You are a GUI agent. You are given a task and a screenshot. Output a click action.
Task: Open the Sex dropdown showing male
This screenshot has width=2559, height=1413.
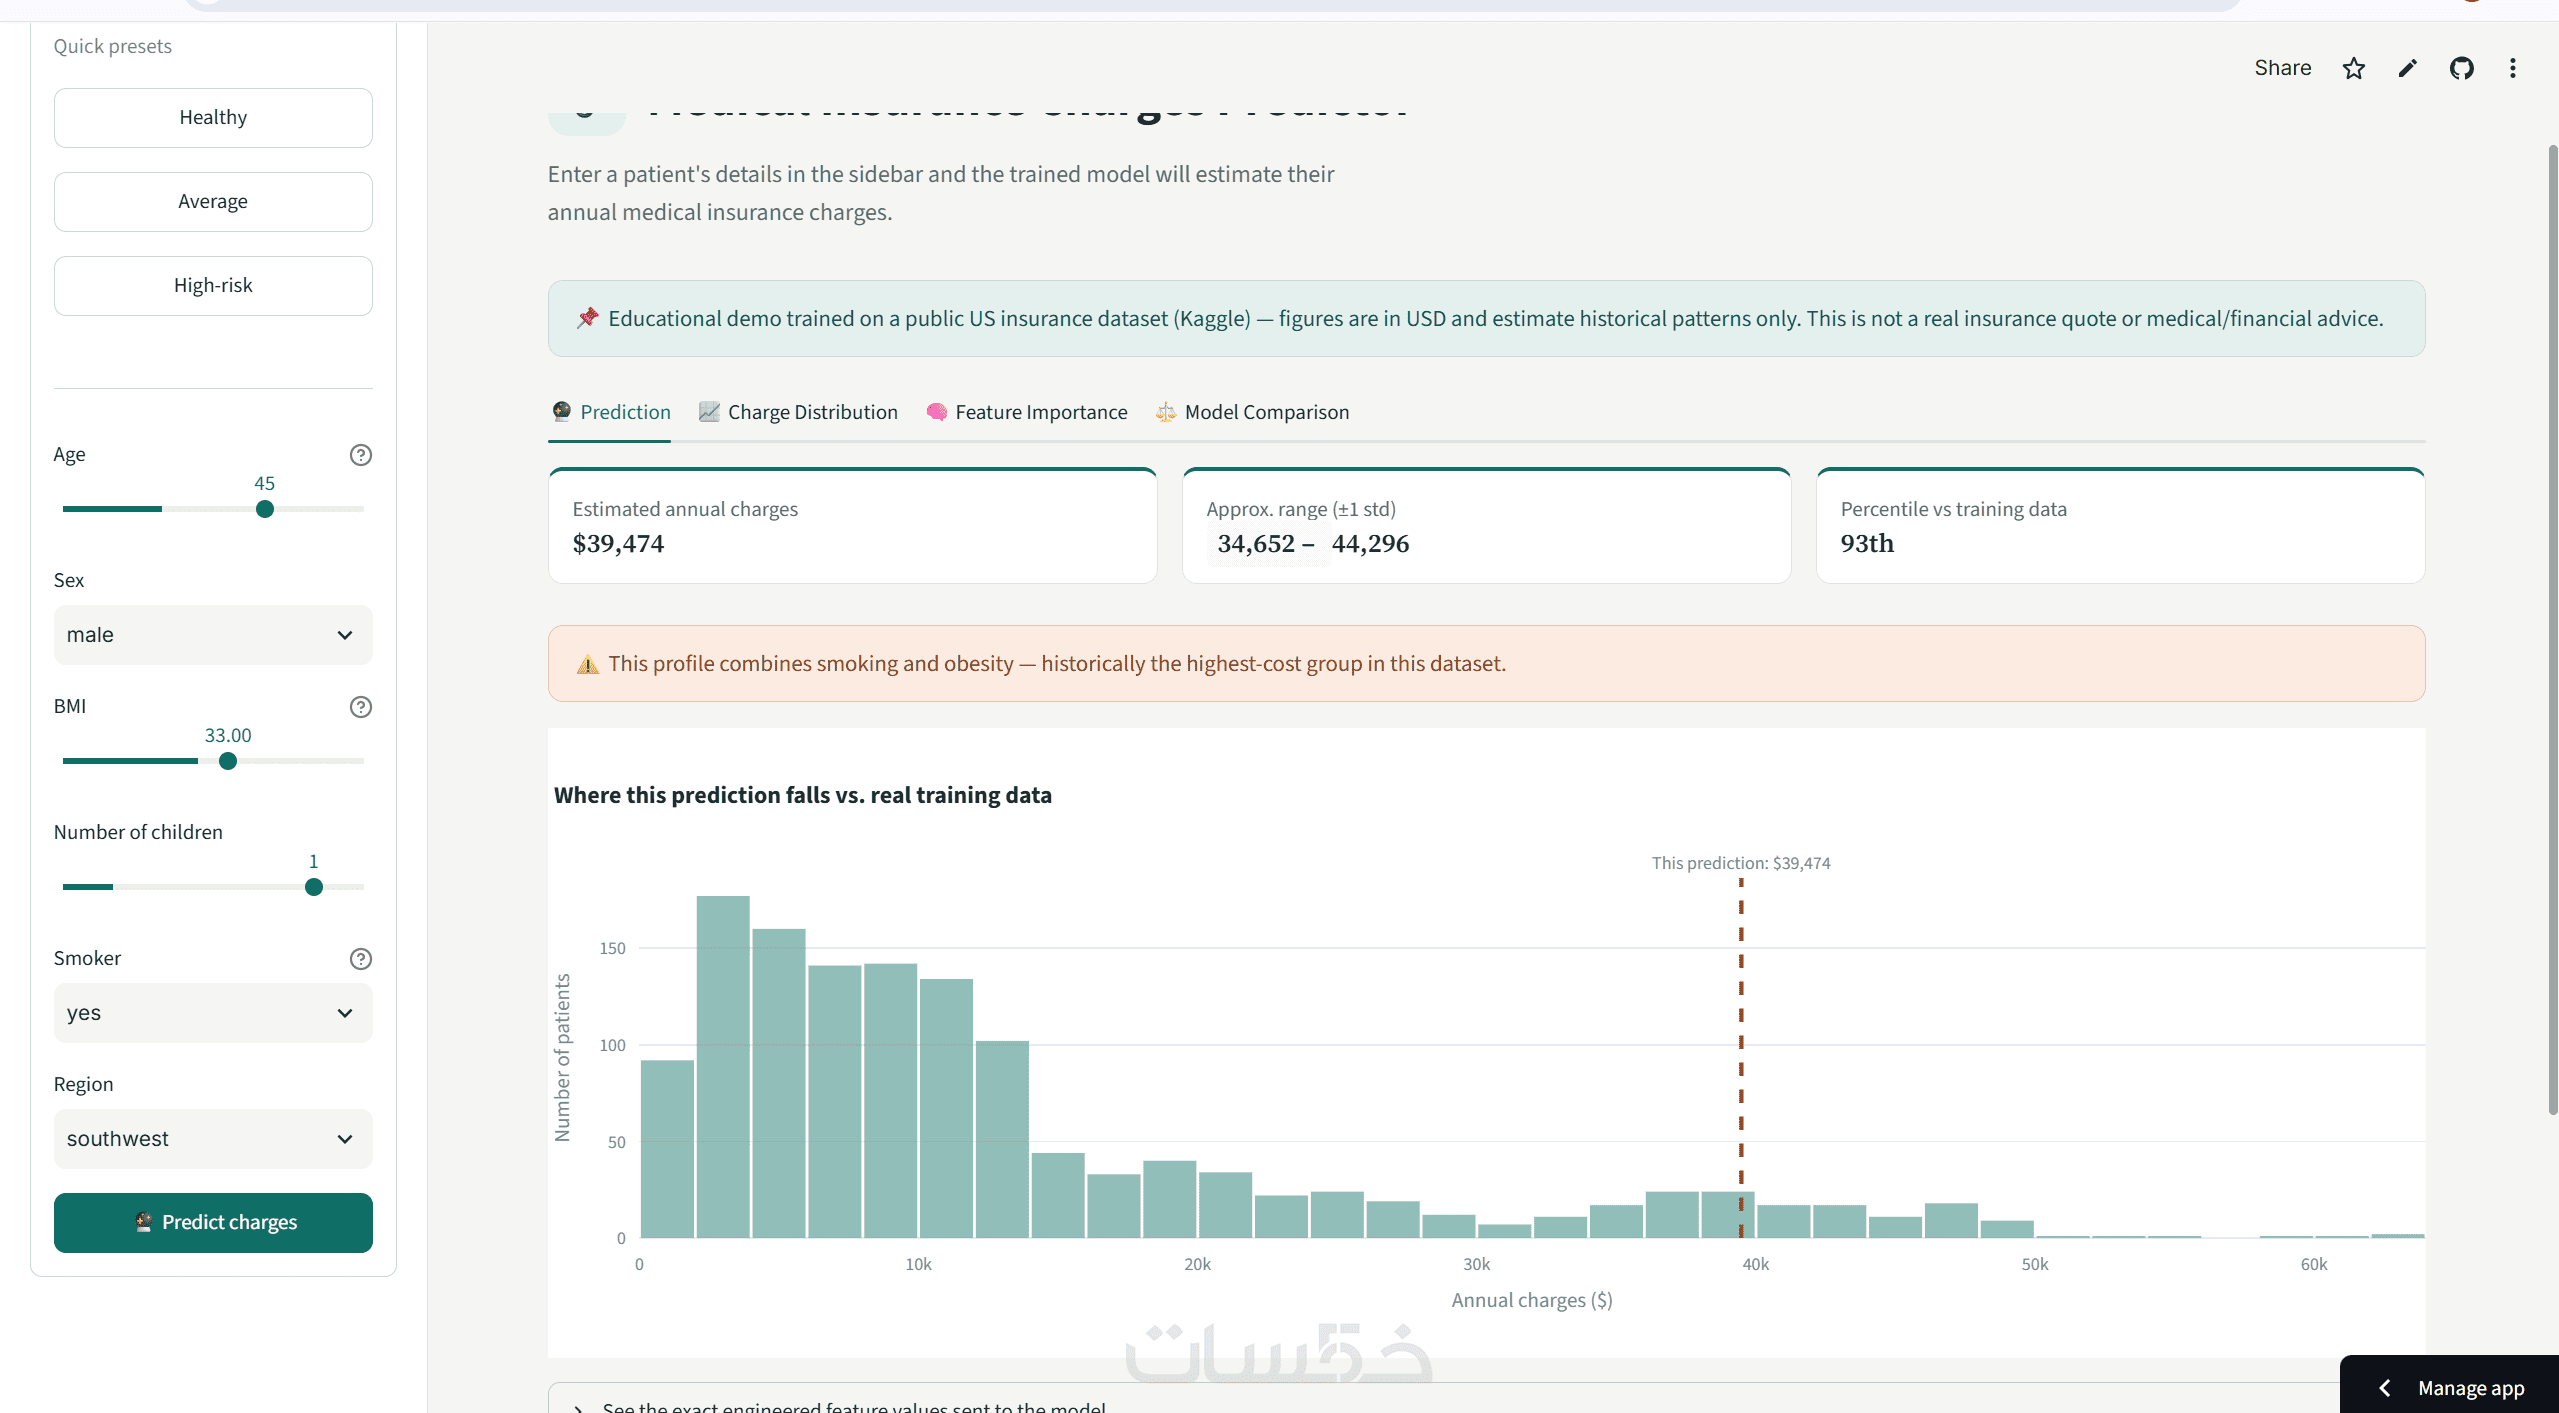(x=213, y=635)
